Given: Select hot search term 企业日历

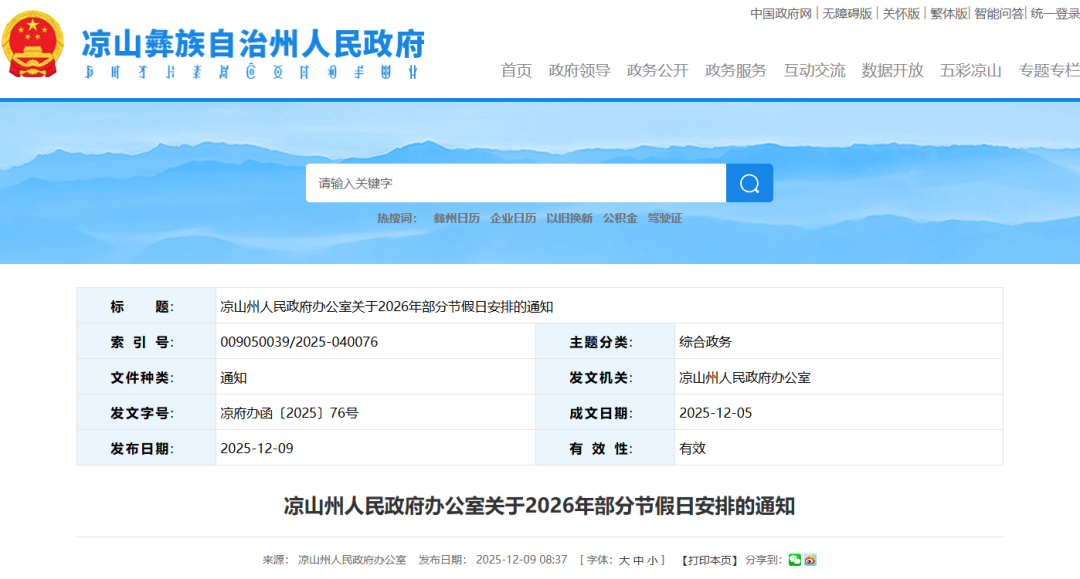Looking at the screenshot, I should coord(513,218).
